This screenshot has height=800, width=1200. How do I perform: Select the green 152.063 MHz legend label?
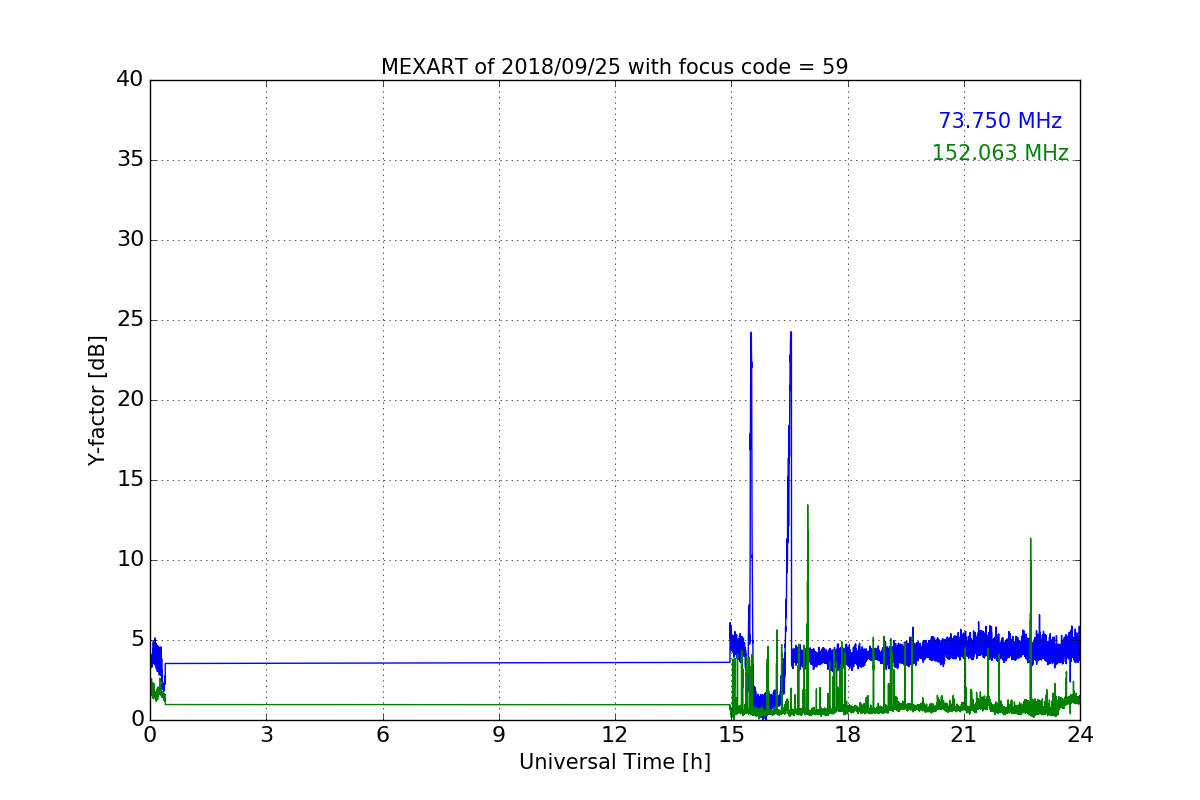pyautogui.click(x=1000, y=153)
